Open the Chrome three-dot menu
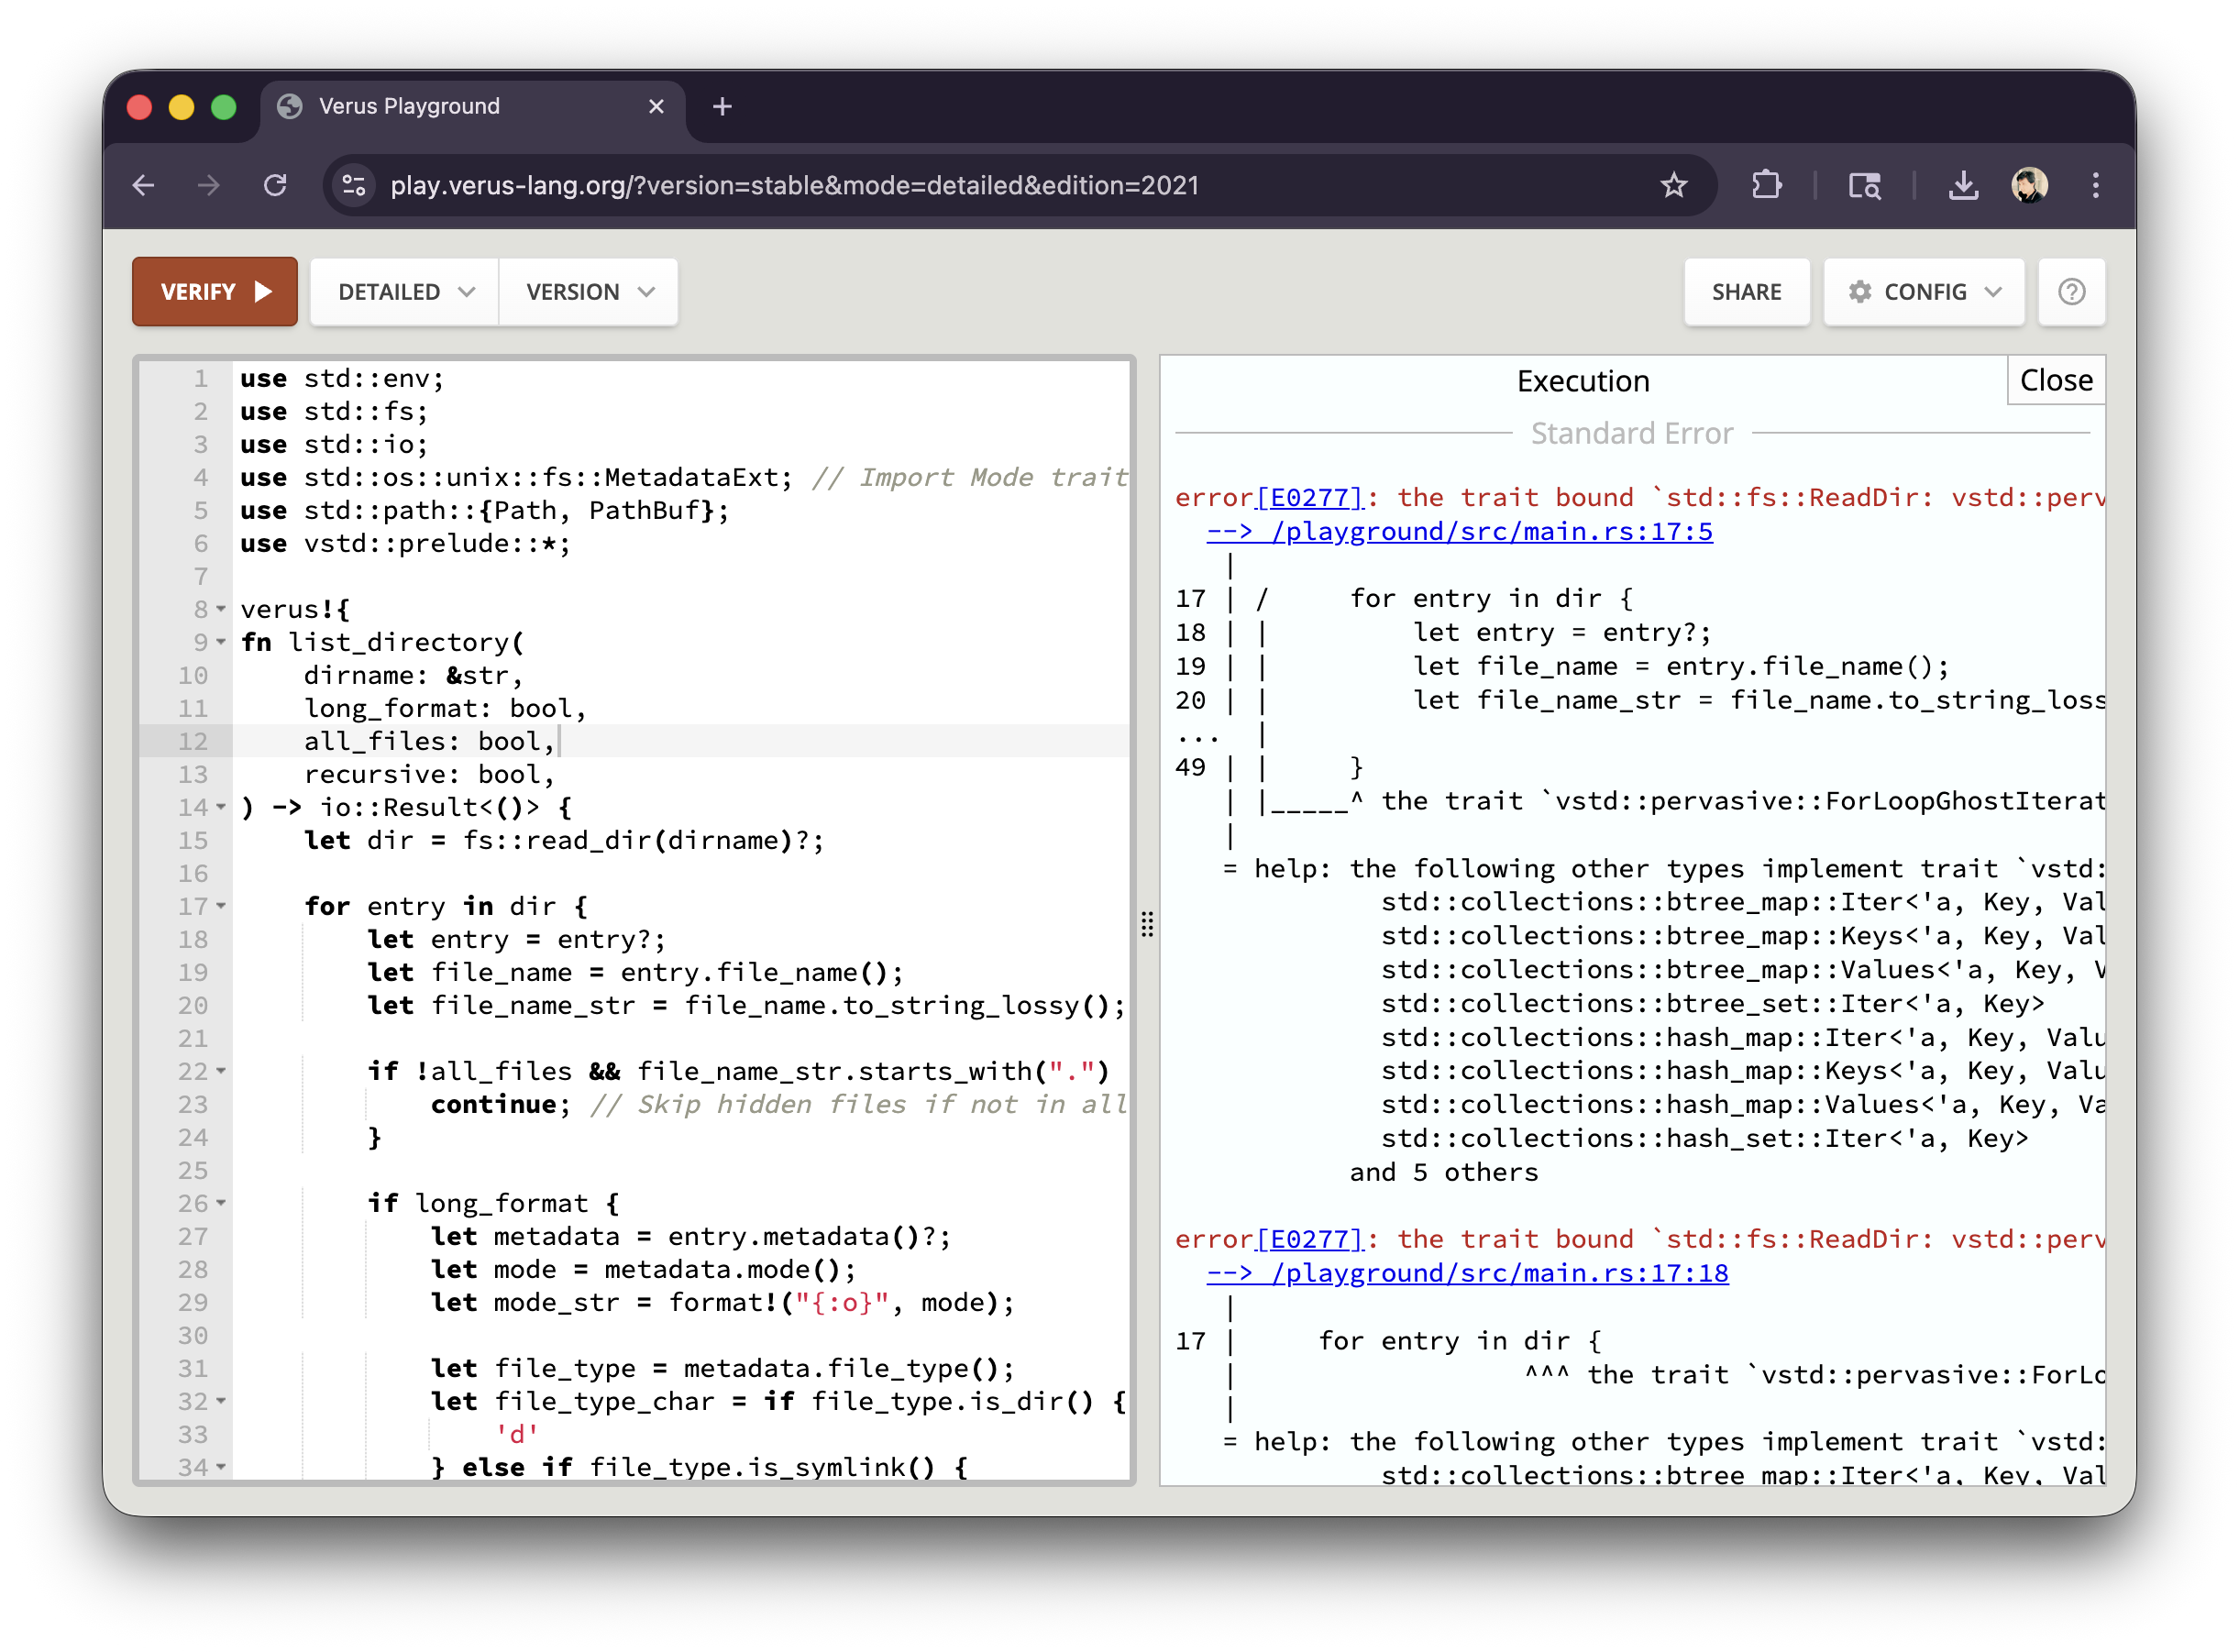Image resolution: width=2239 pixels, height=1652 pixels. pyautogui.click(x=2095, y=185)
